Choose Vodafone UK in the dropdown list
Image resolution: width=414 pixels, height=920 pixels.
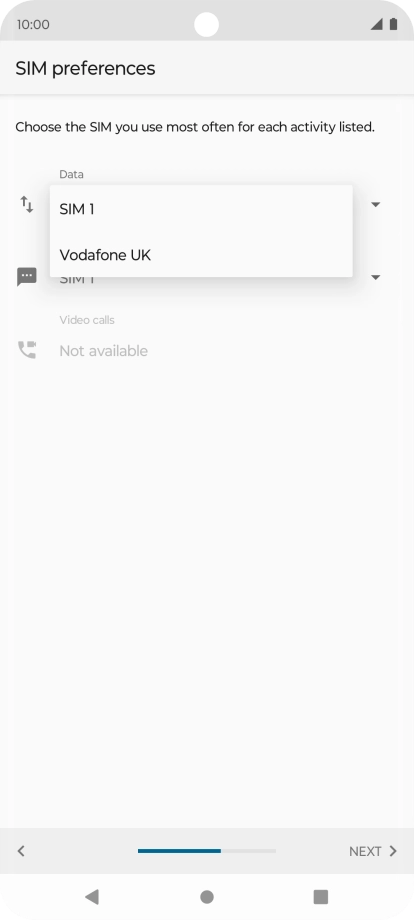click(201, 255)
